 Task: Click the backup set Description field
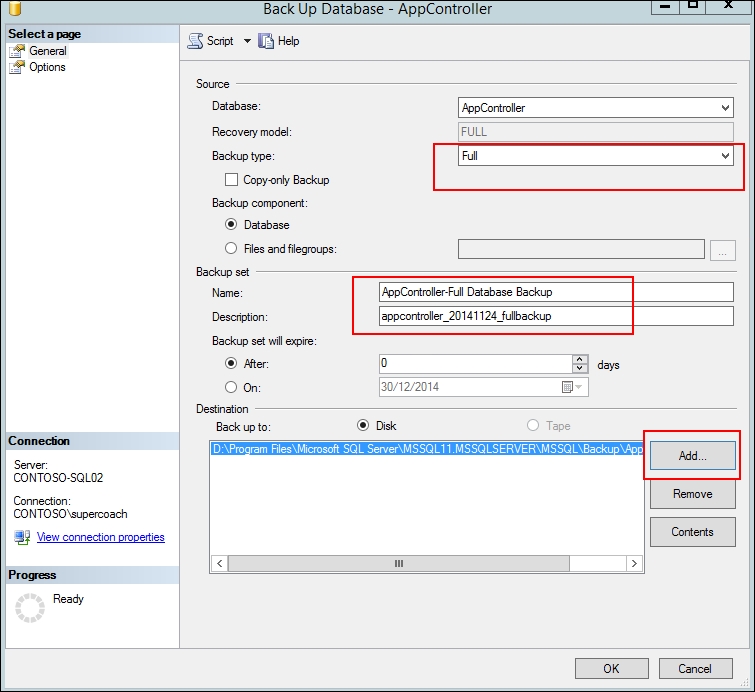tap(556, 316)
